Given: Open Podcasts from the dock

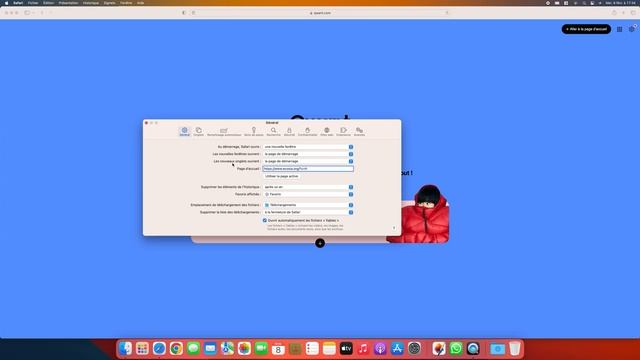Looking at the screenshot, I should coord(380,349).
